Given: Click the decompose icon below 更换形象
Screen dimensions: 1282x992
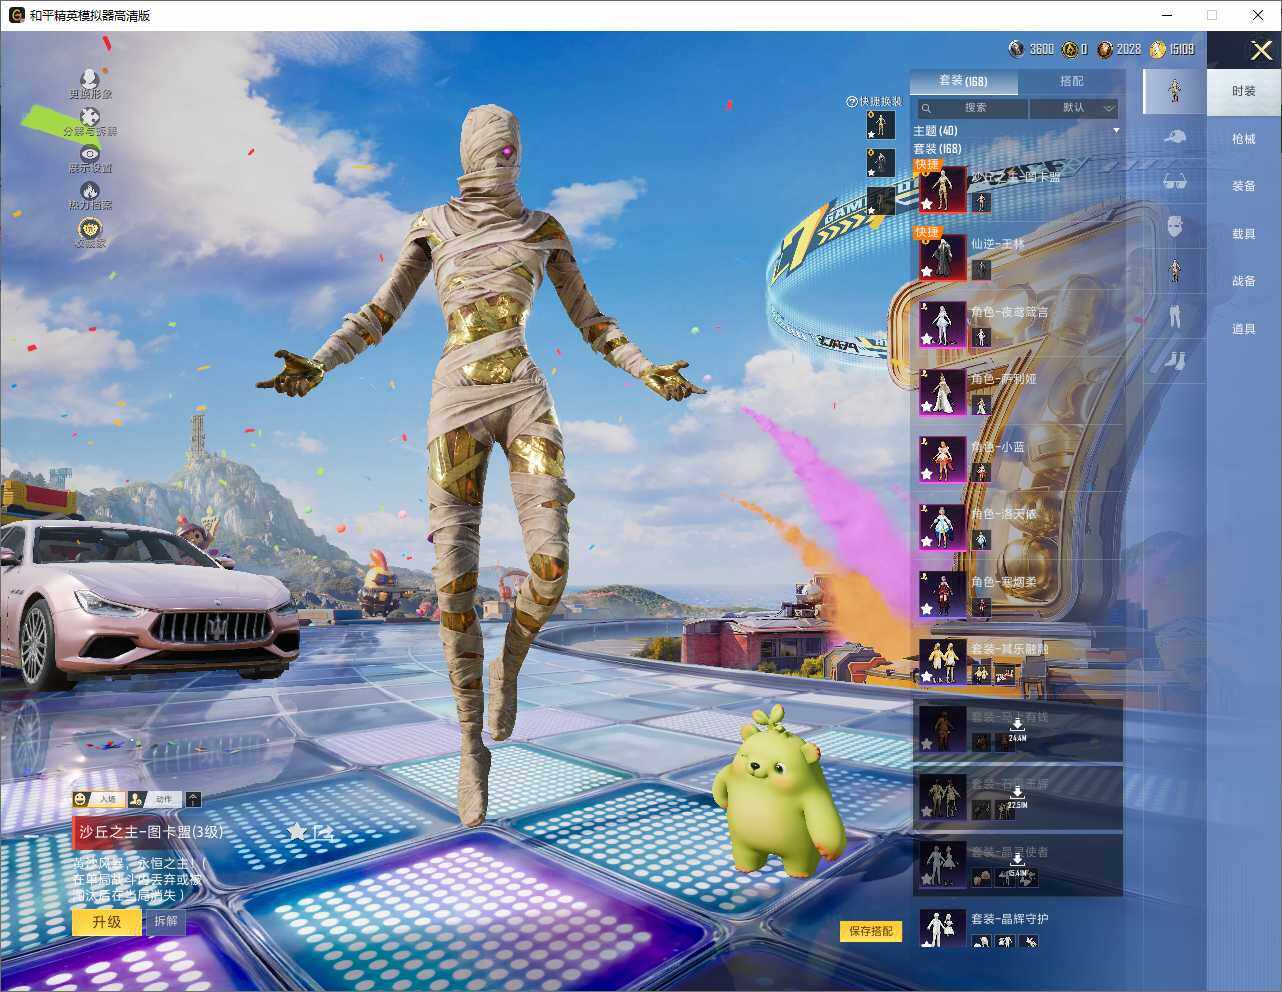Looking at the screenshot, I should pos(90,116).
